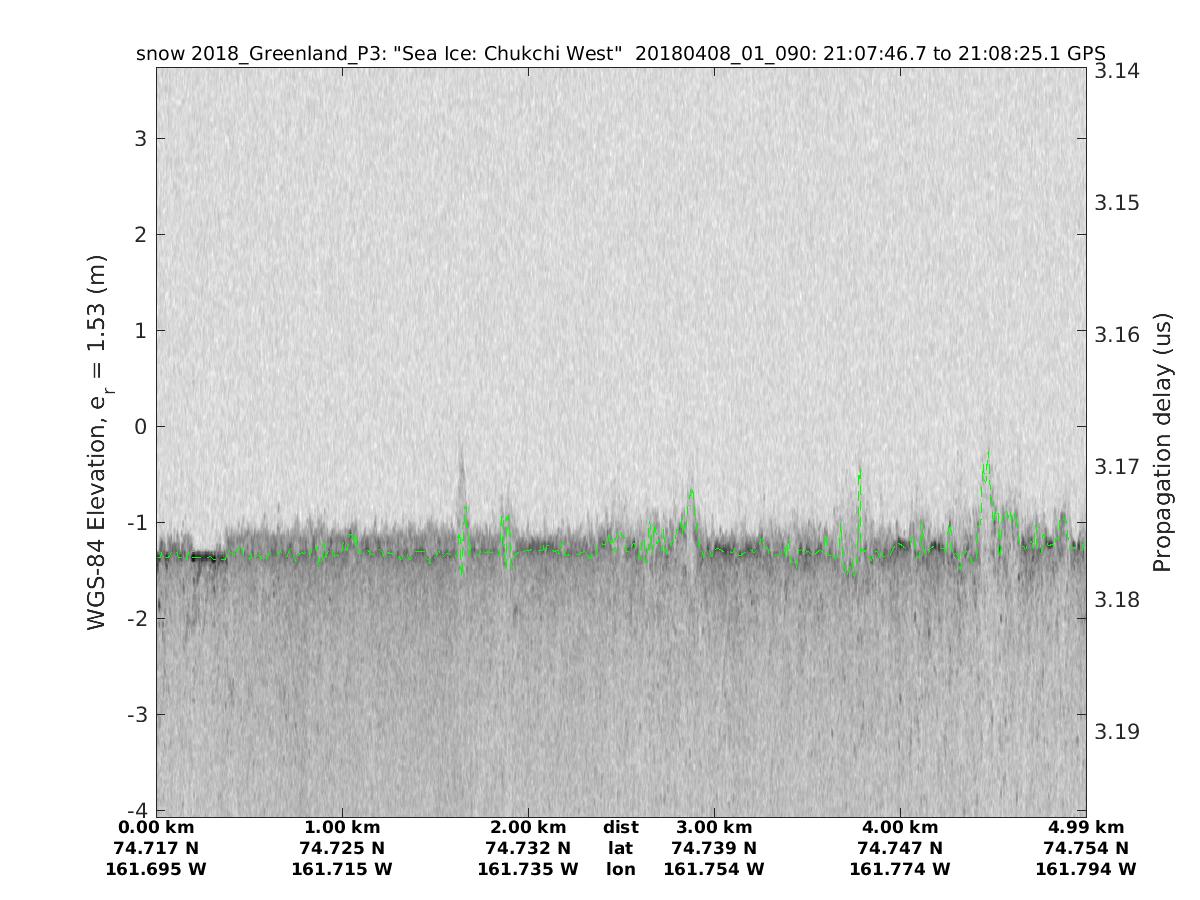The image size is (1200, 900).
Task: Click the plot title text at top
Action: [x=620, y=54]
